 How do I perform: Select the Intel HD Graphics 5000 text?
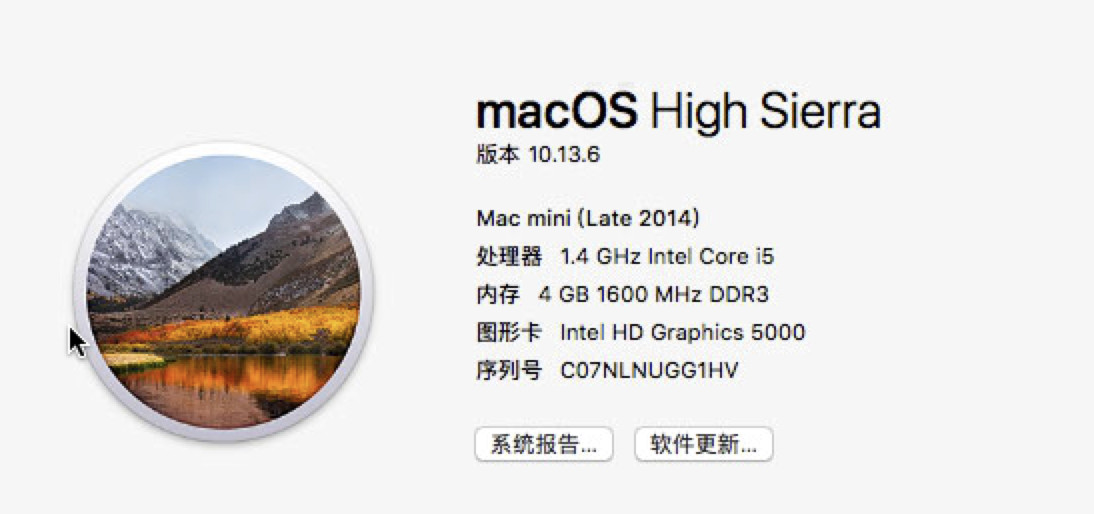682,332
